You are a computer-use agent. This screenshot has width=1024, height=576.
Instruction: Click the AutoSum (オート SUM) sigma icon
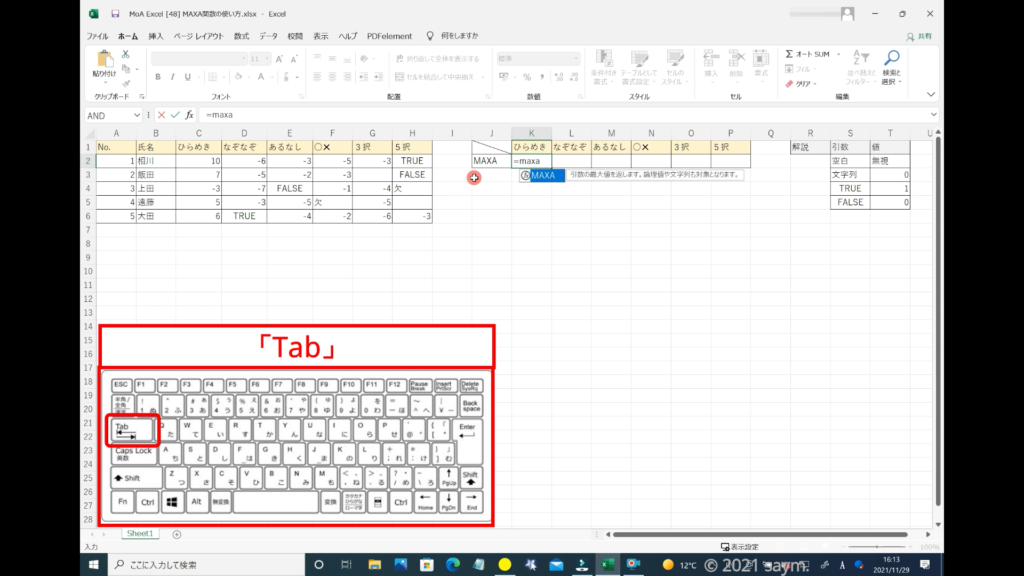coord(790,54)
